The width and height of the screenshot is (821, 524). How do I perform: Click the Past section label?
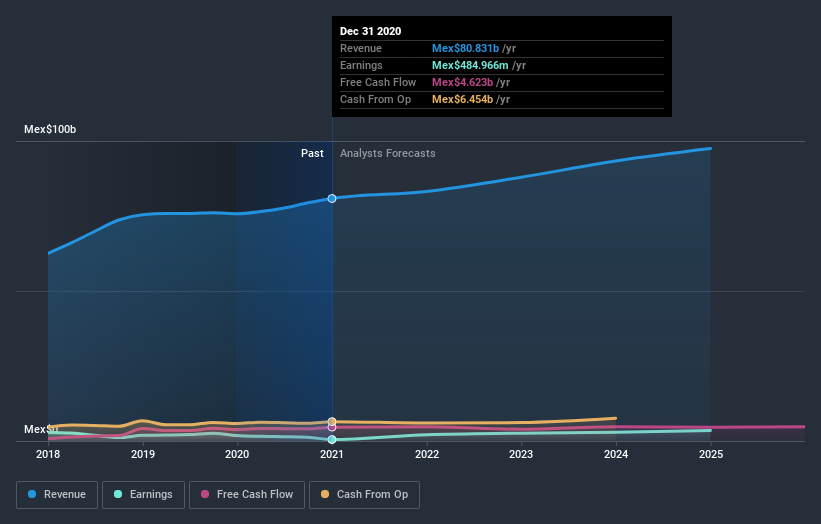tap(312, 153)
